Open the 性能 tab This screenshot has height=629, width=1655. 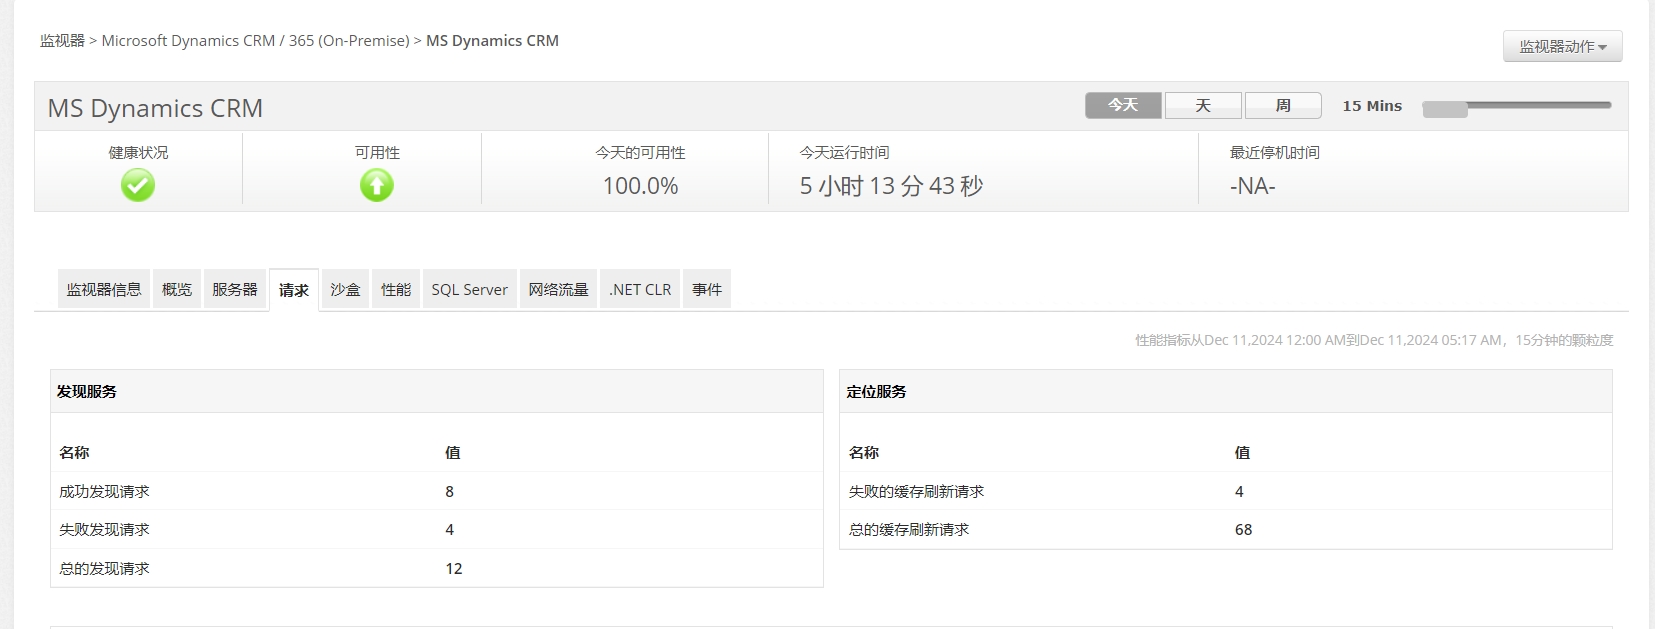396,289
